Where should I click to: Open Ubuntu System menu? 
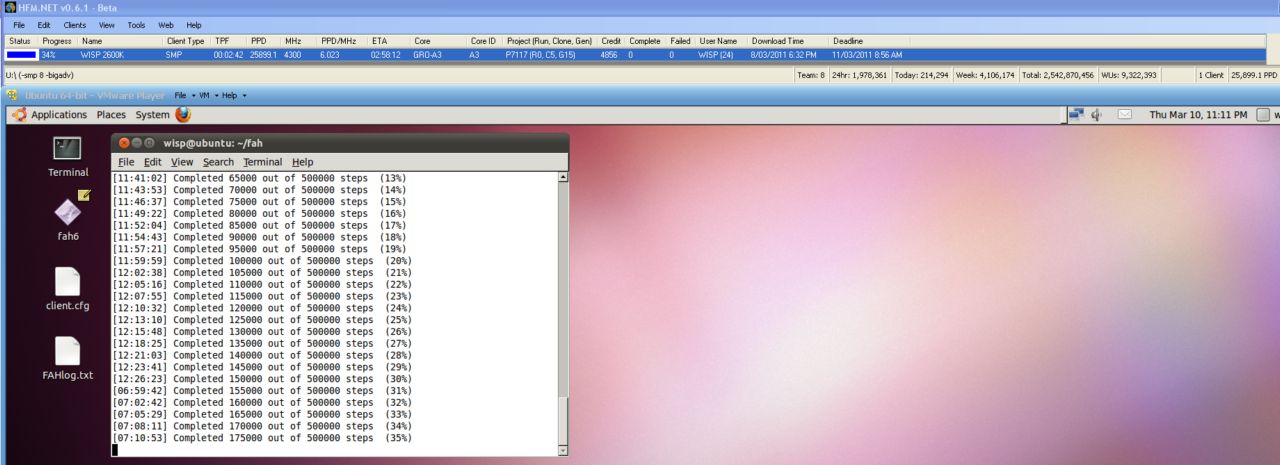[x=153, y=115]
